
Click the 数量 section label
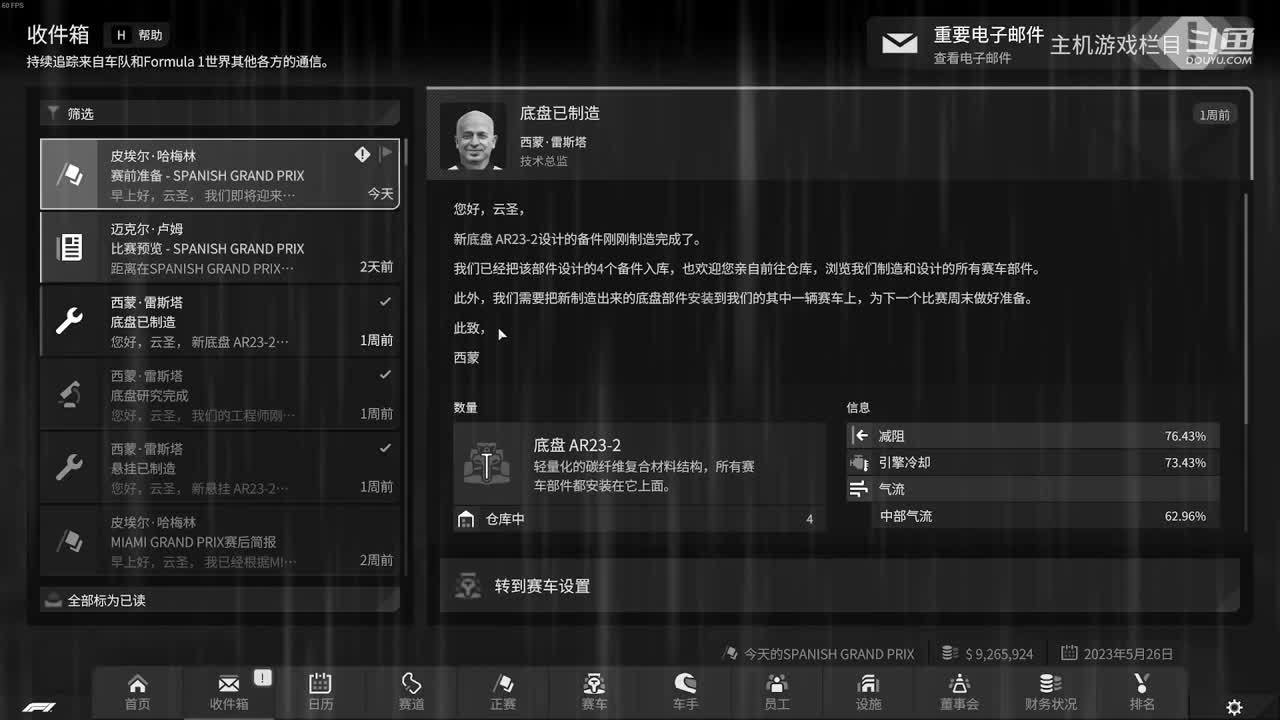pos(466,408)
